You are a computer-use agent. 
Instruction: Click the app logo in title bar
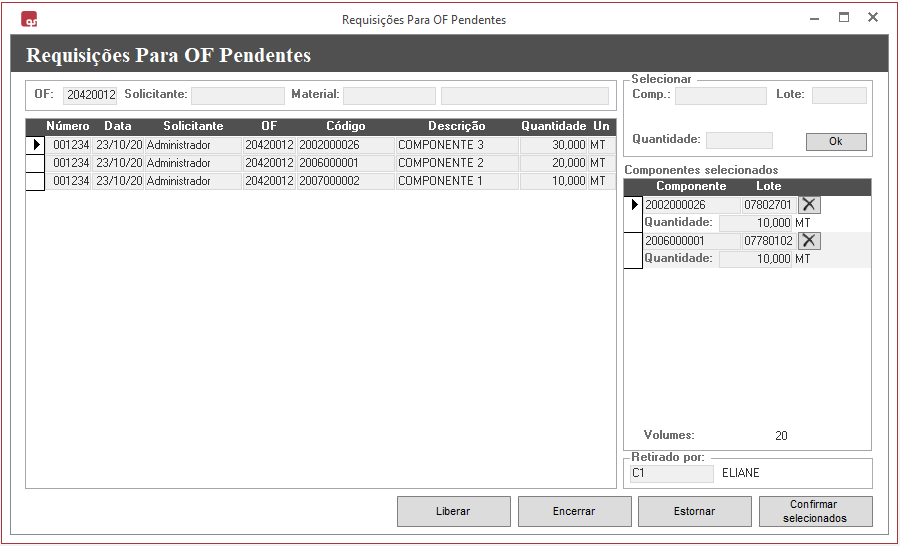click(x=29, y=19)
